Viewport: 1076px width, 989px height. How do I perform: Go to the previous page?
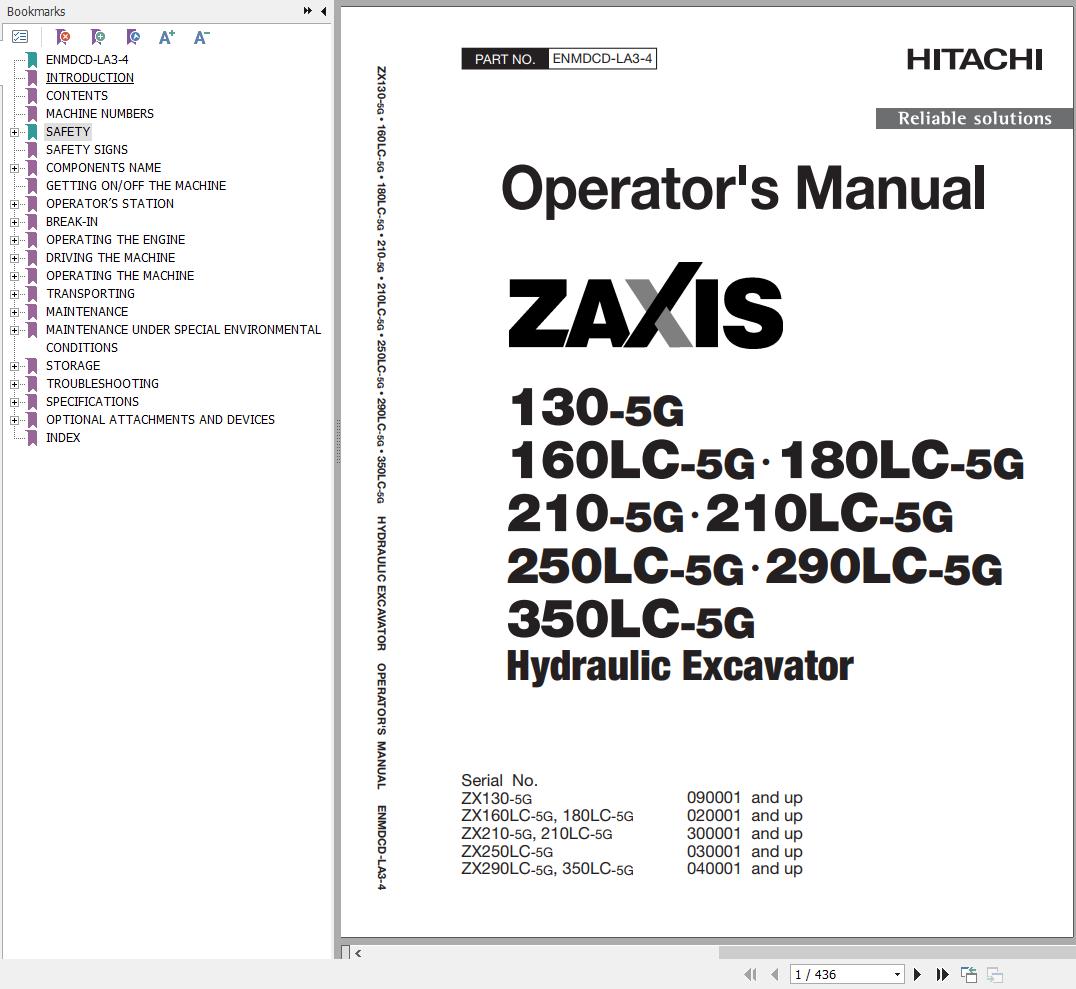point(775,974)
